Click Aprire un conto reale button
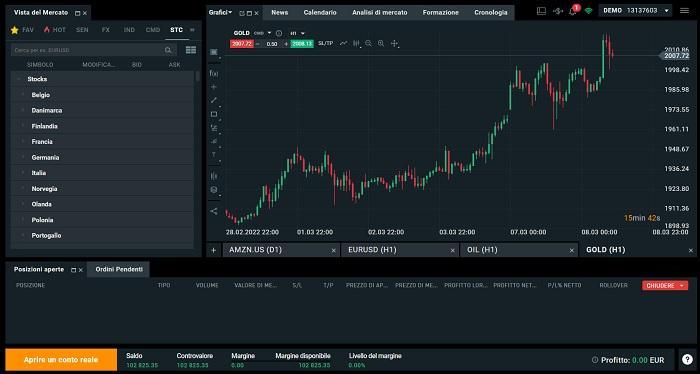 click(x=61, y=360)
